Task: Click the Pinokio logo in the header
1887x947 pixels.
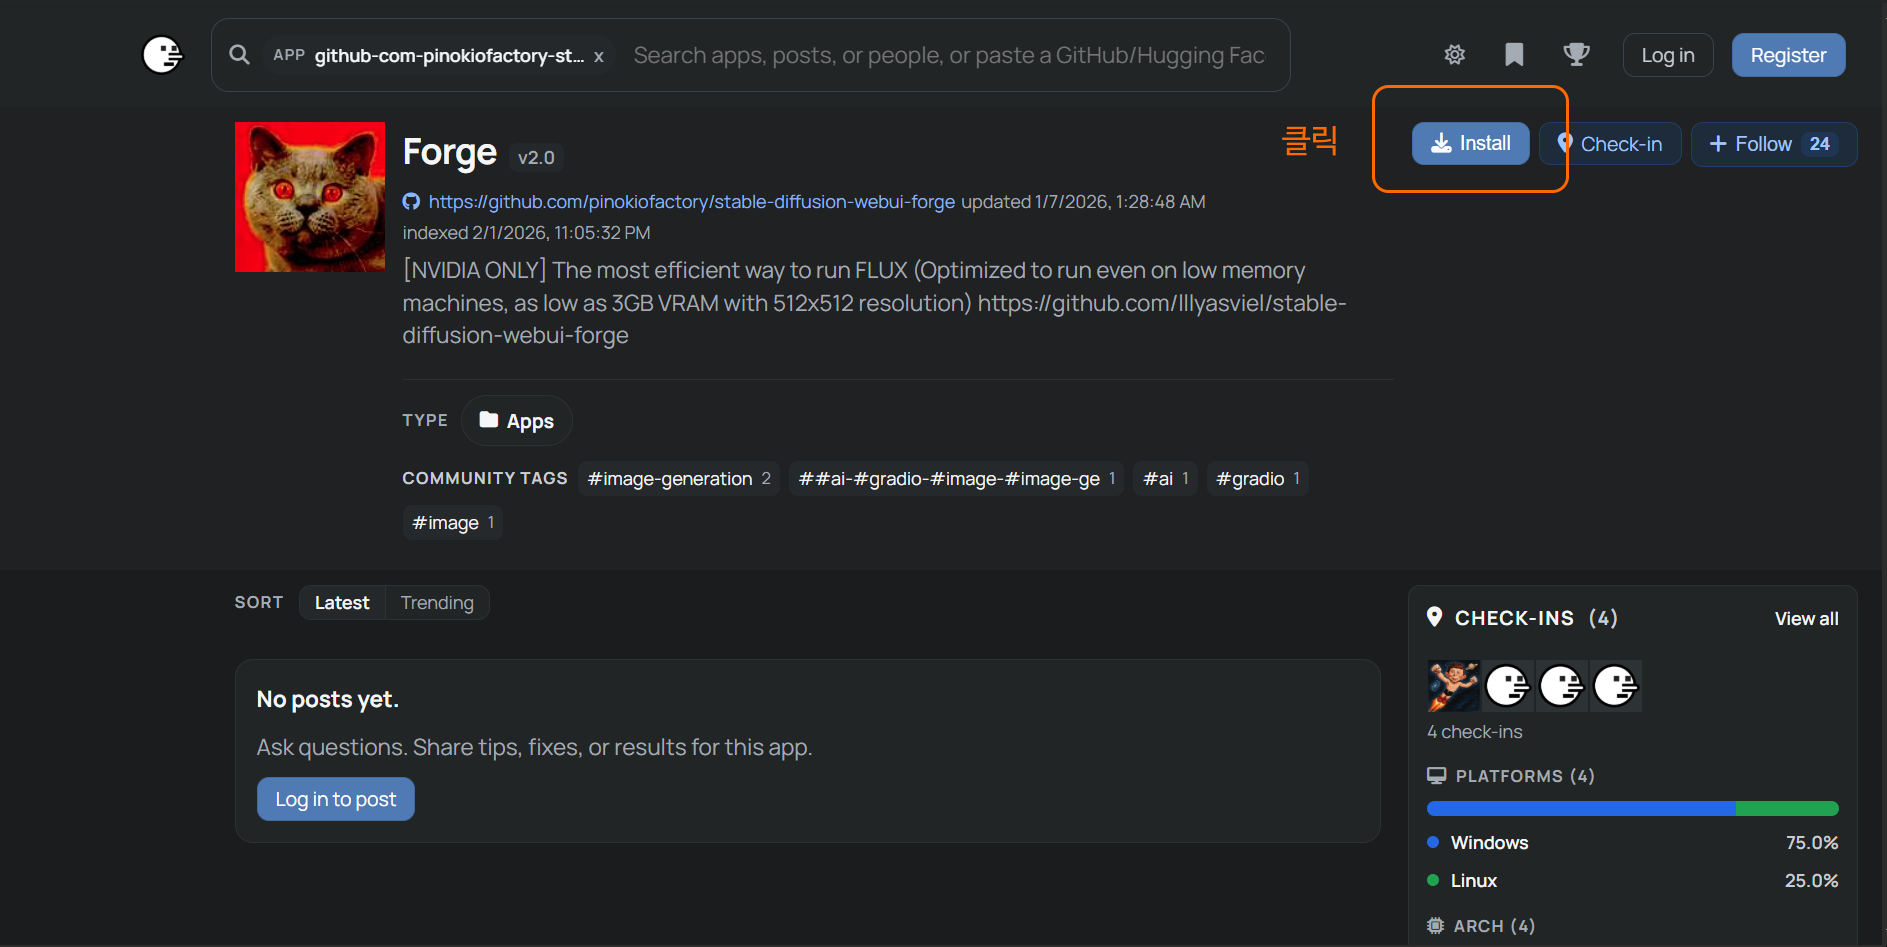Action: [162, 55]
